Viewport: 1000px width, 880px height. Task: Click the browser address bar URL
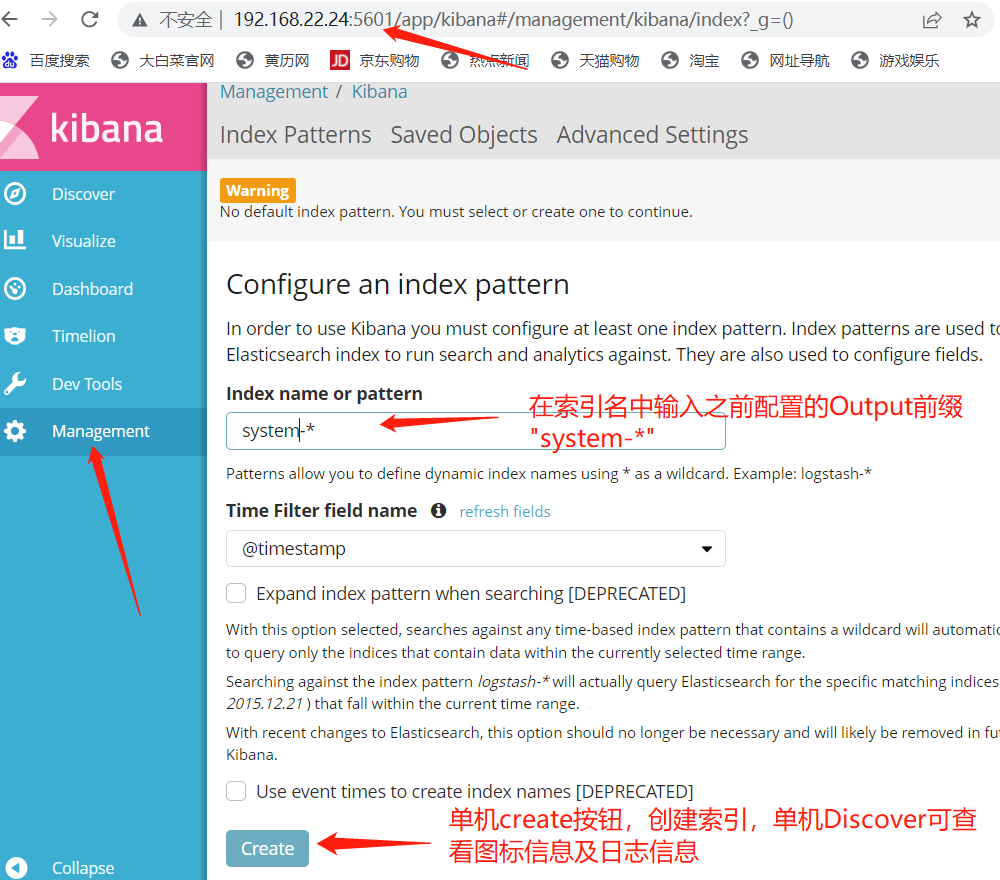(513, 20)
